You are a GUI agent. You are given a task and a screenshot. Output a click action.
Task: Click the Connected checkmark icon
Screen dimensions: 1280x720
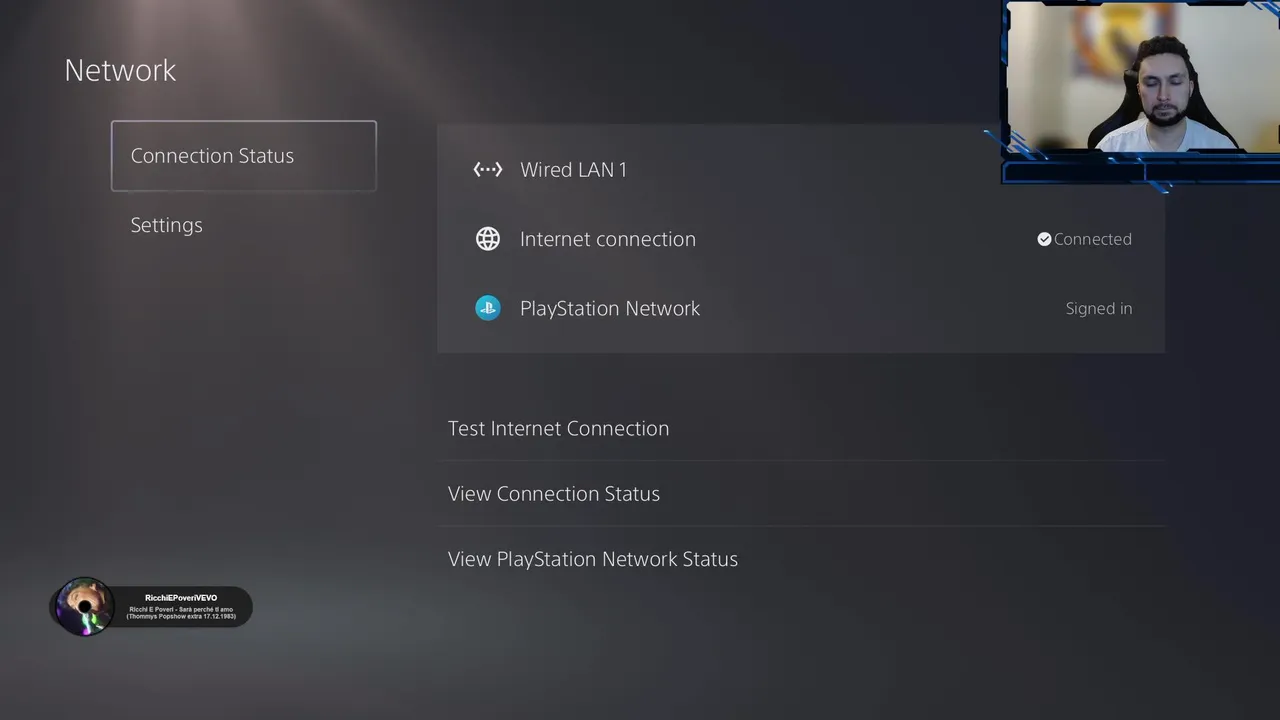coord(1044,239)
